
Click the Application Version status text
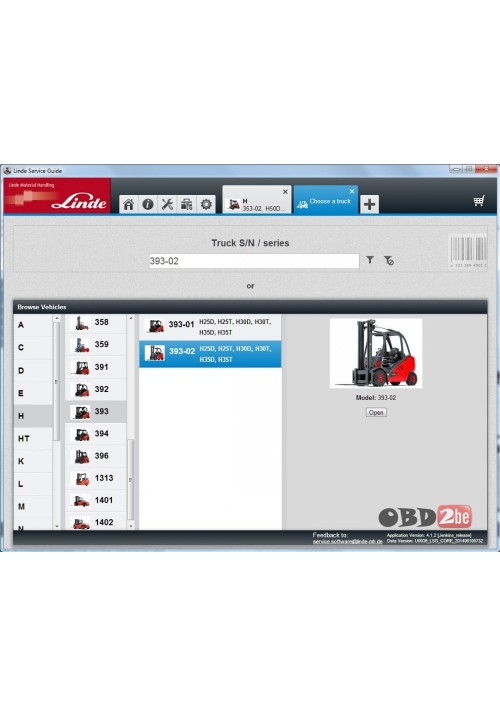[x=429, y=535]
